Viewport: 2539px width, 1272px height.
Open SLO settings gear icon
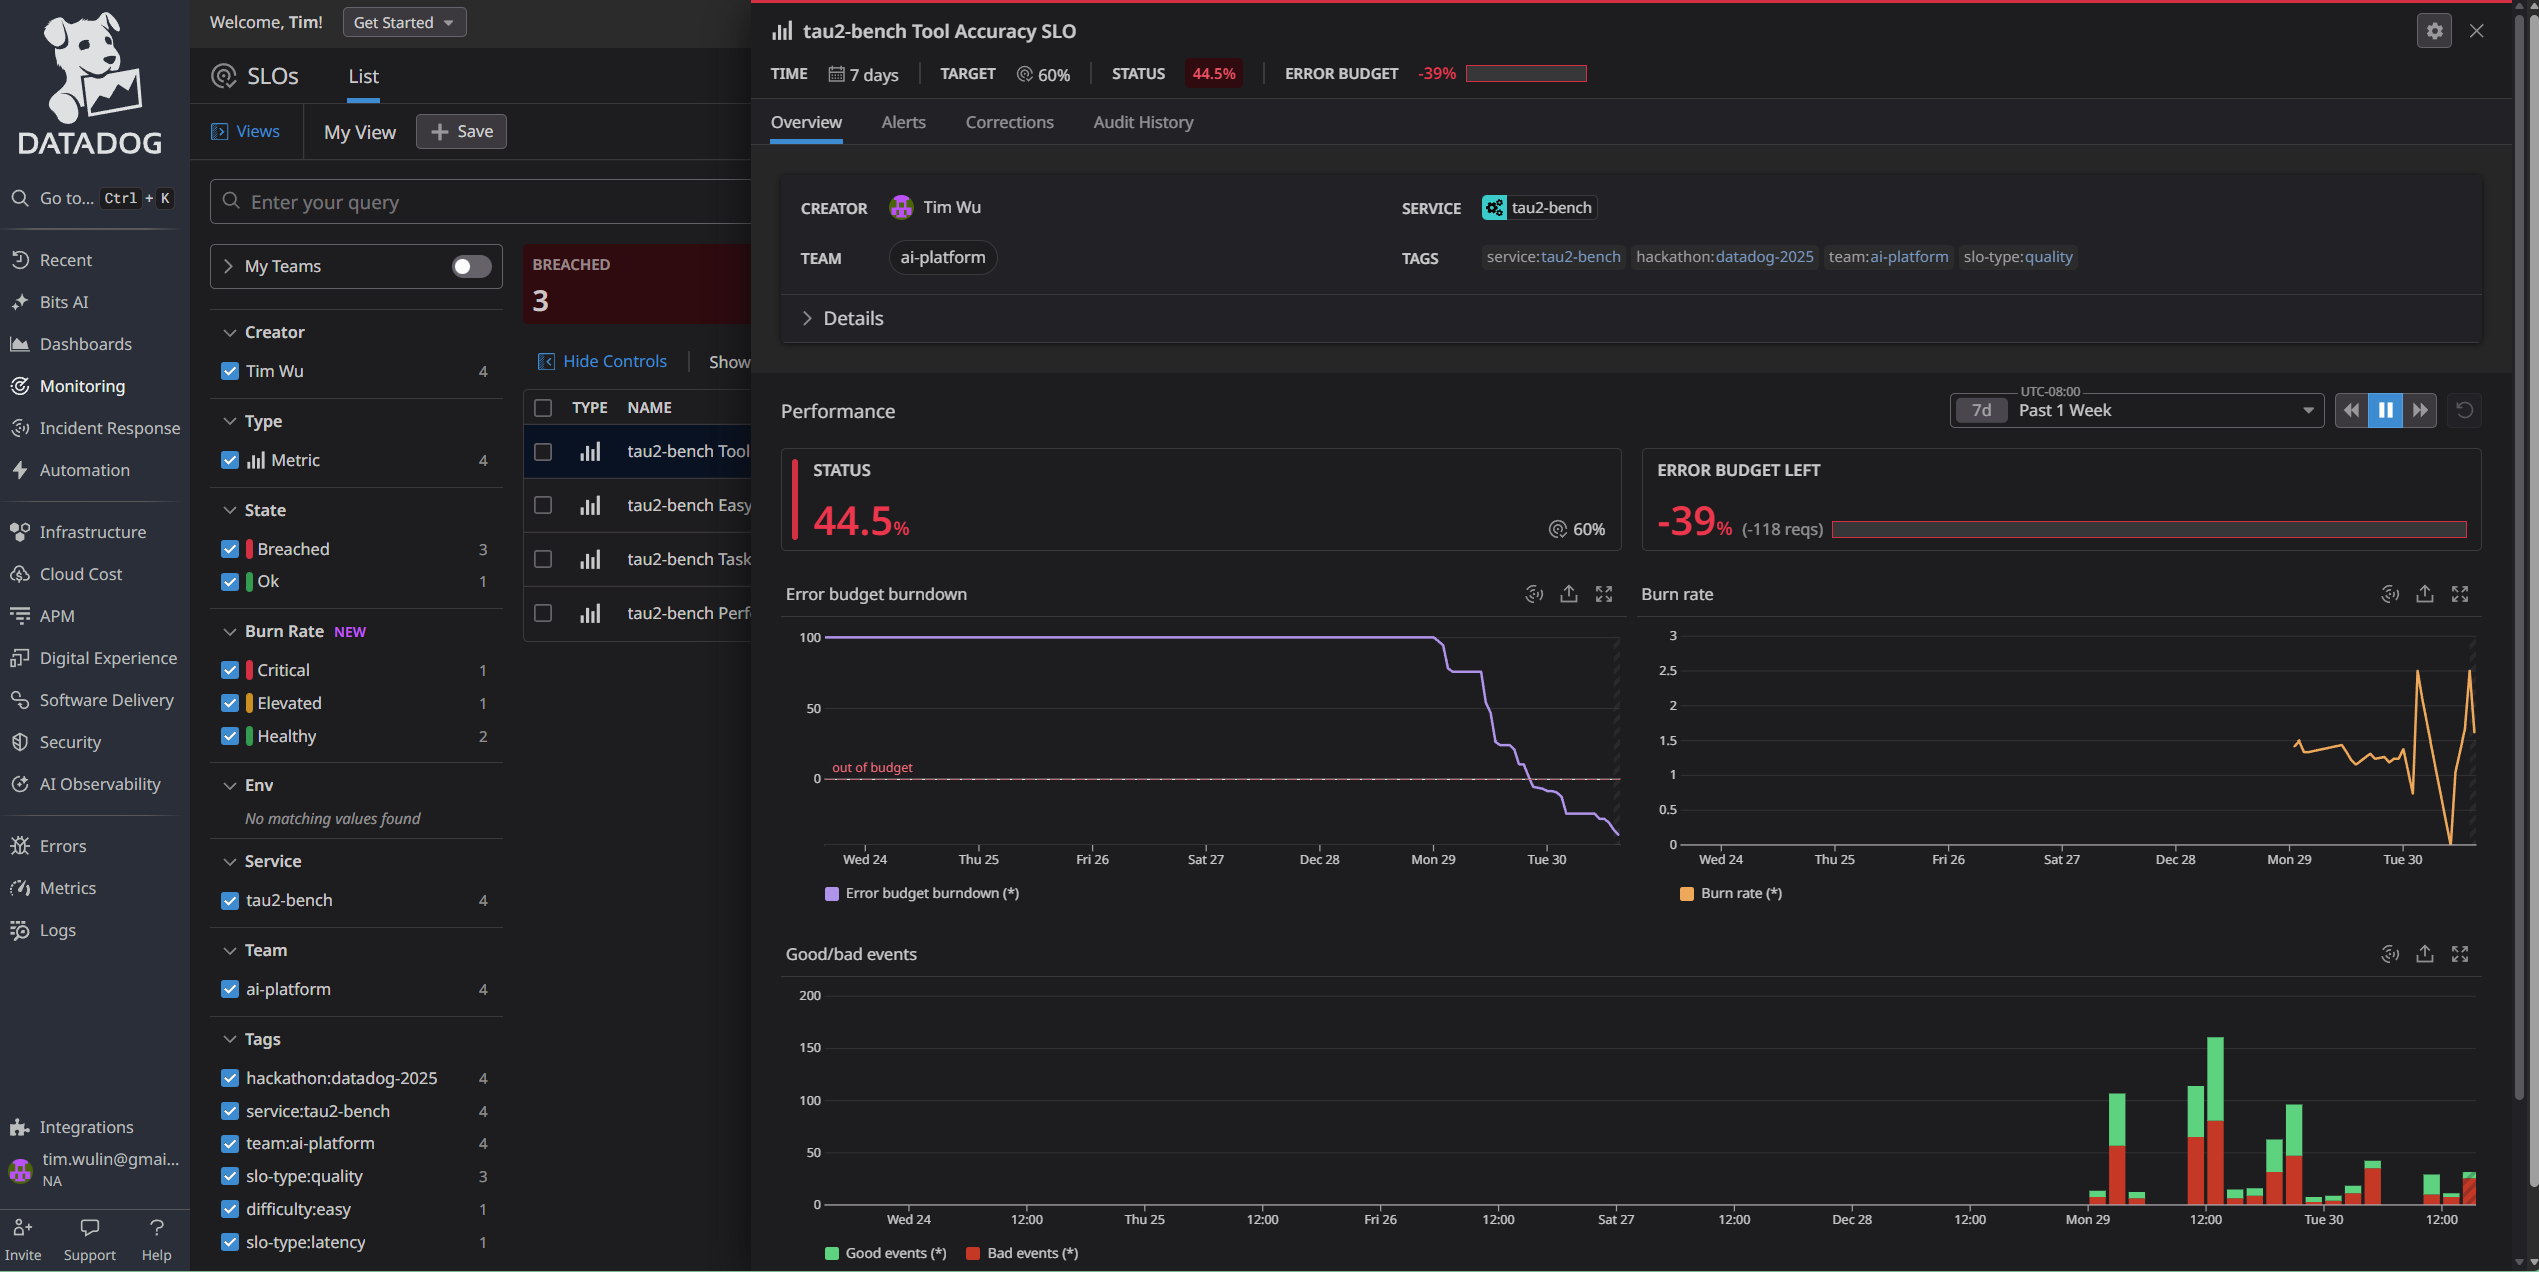pos(2433,31)
